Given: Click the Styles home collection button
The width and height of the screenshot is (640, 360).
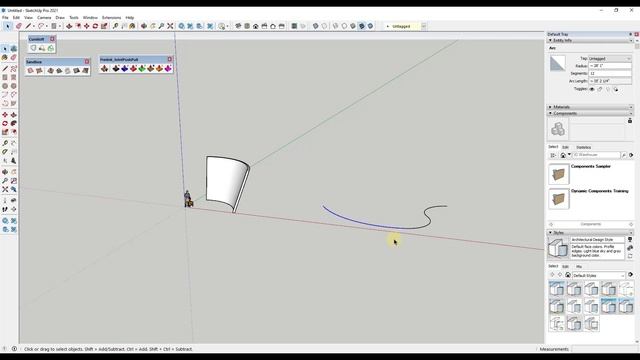Looking at the screenshot, I should (x=568, y=275).
